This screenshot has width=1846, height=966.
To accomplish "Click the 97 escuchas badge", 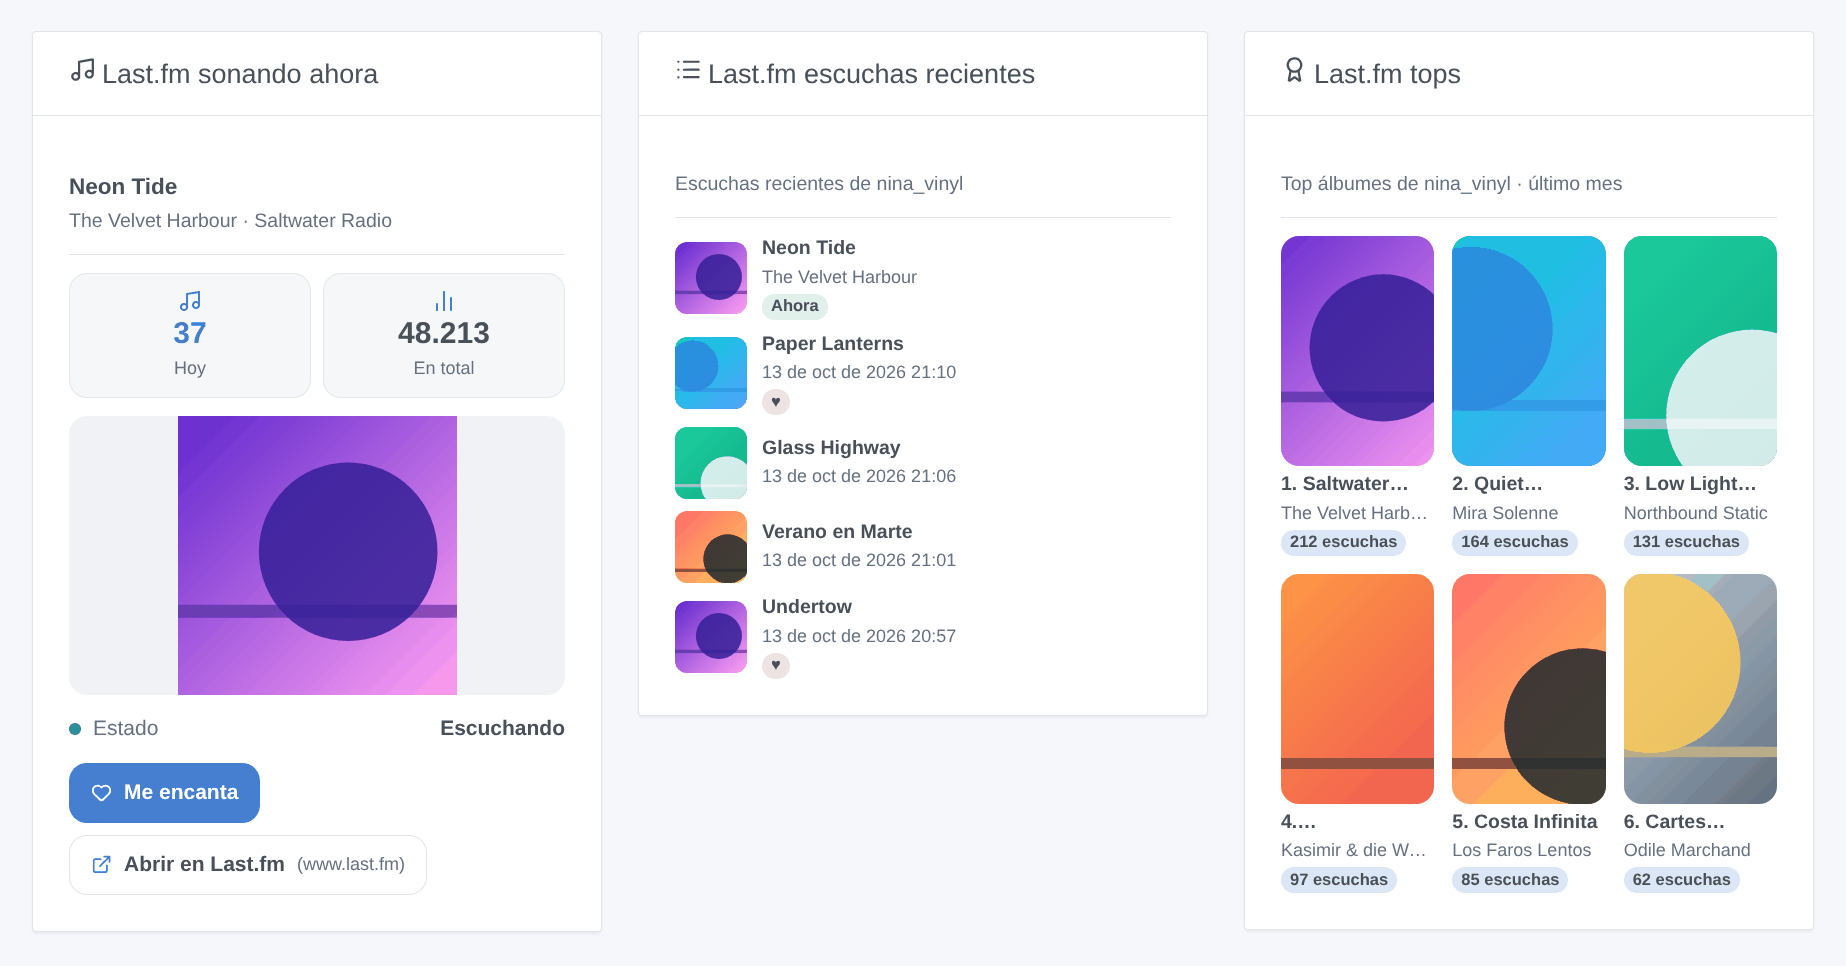I will coord(1339,880).
